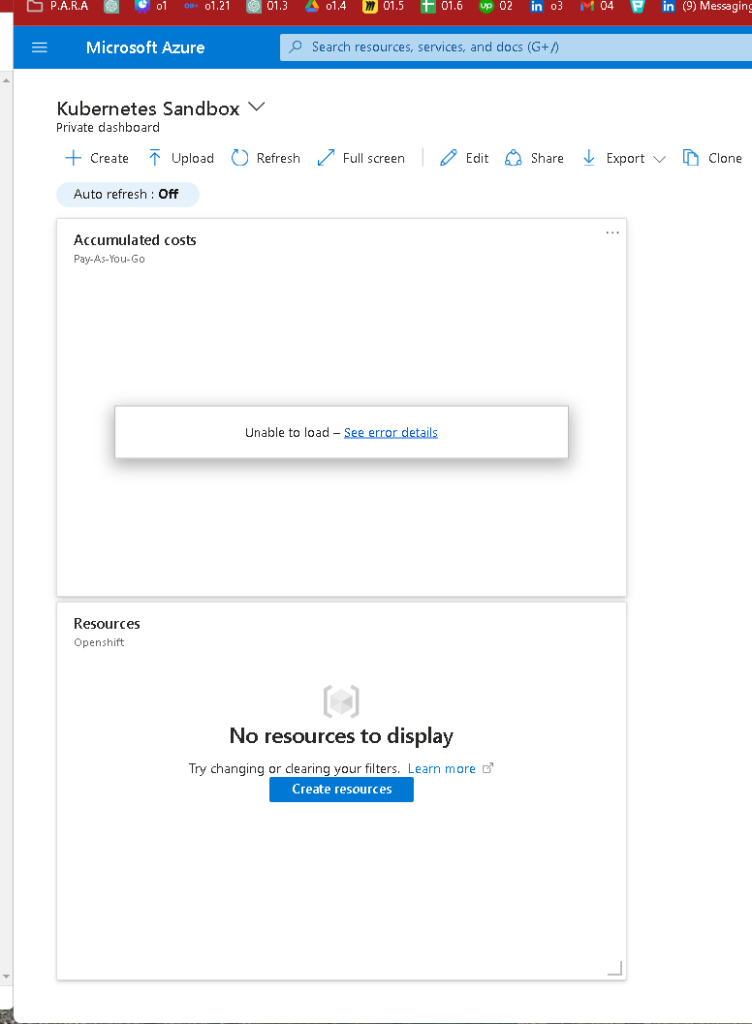Share the dashboard

[x=534, y=158]
